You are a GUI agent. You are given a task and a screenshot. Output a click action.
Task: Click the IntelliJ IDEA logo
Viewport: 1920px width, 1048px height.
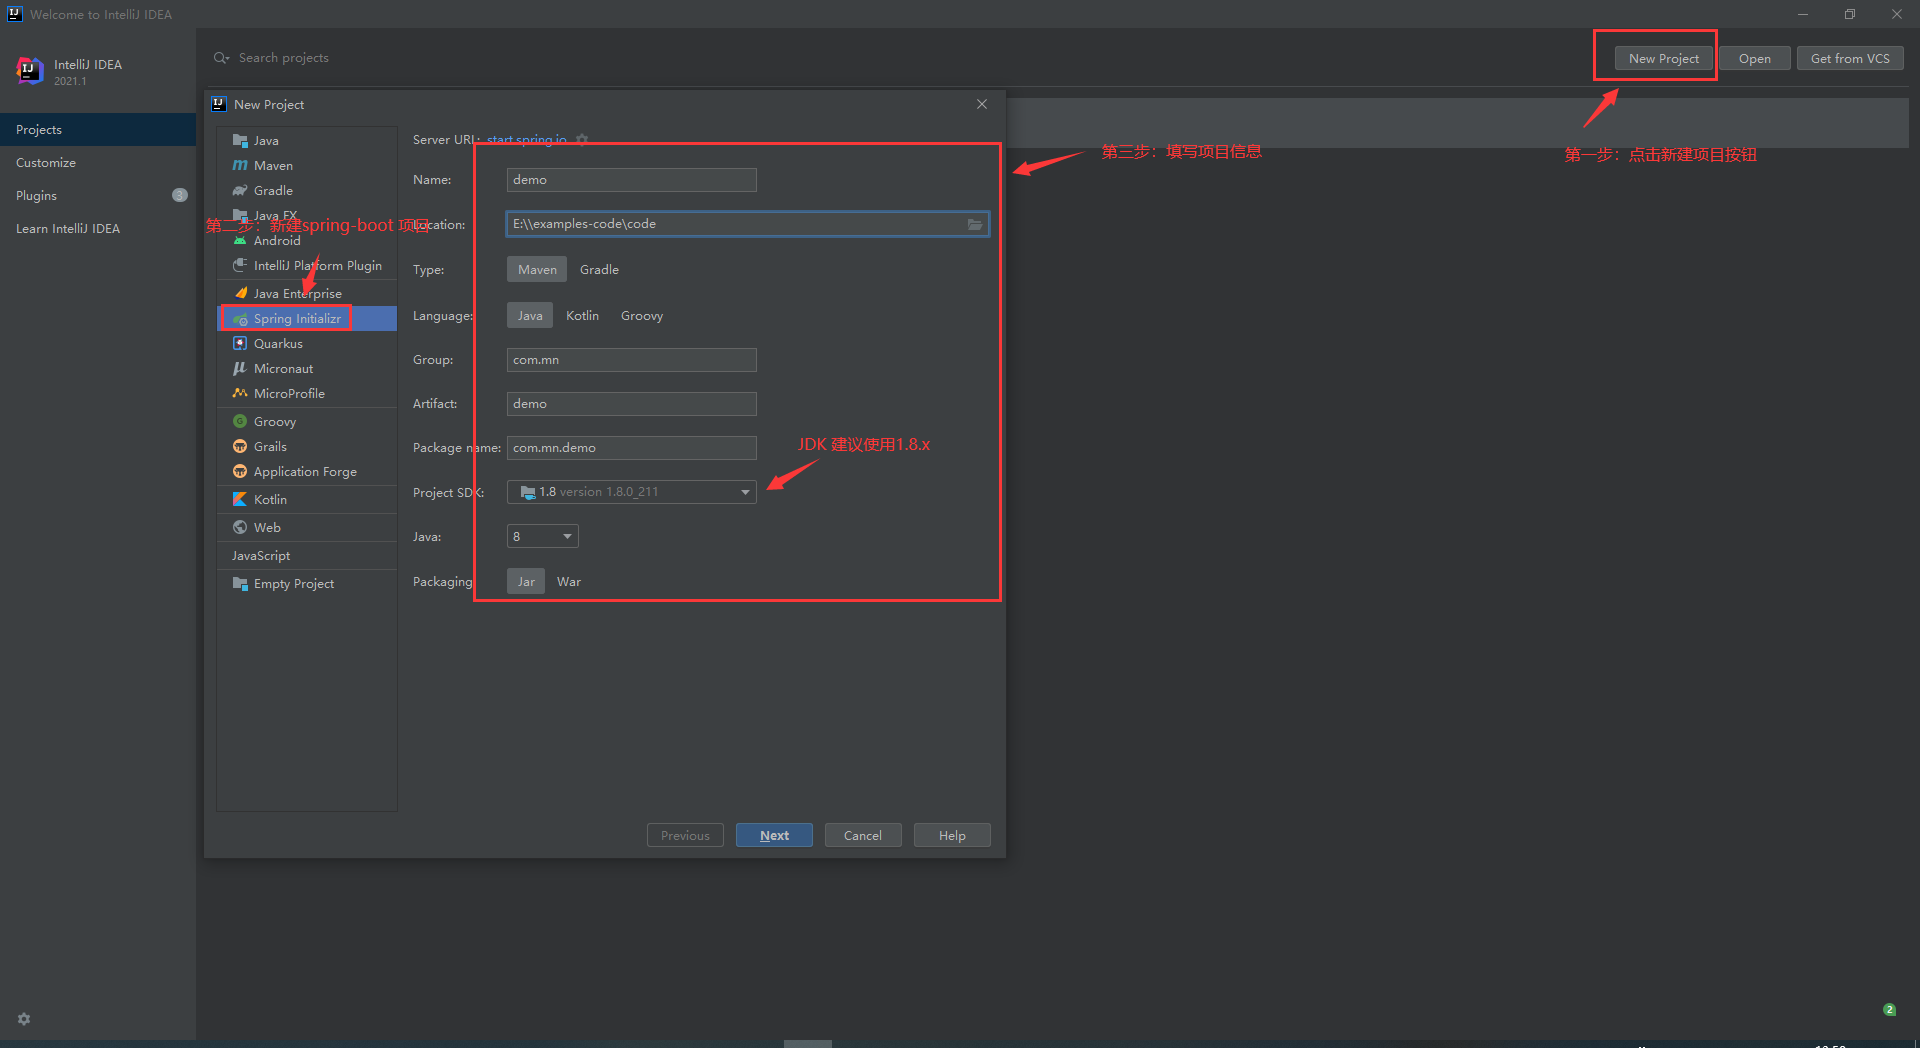click(x=29, y=71)
